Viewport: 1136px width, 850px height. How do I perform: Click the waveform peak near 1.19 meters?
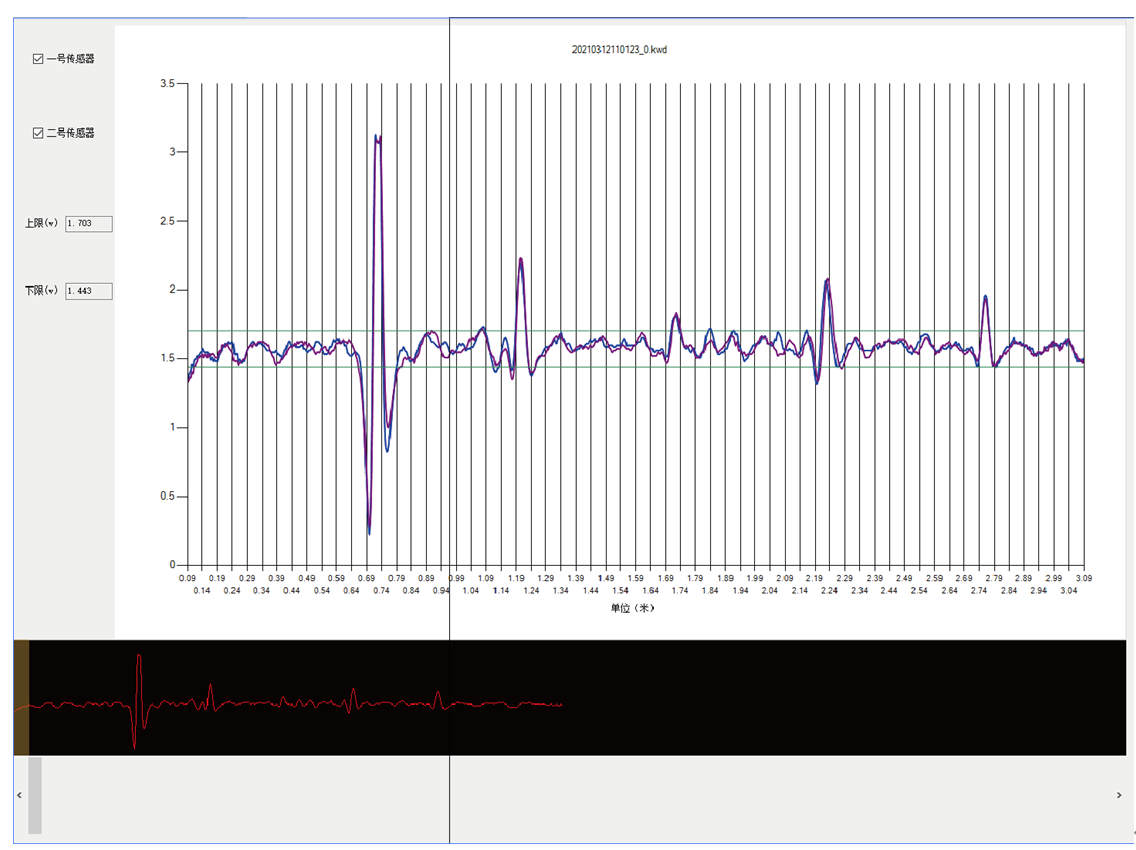point(521,260)
